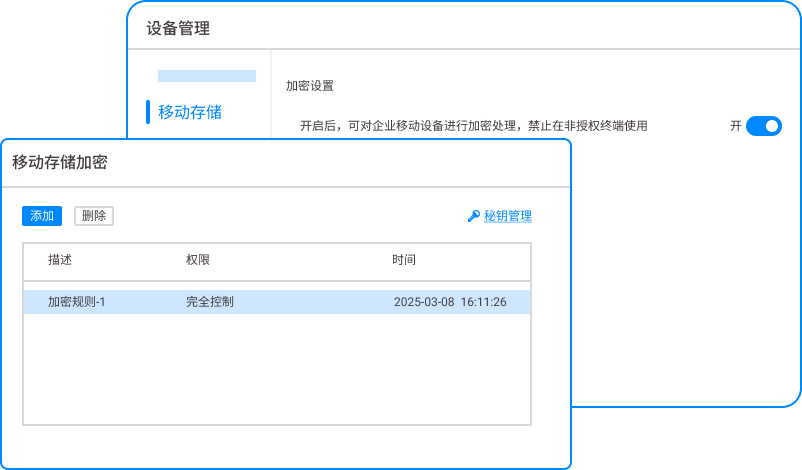Click the 设备管理 window title
The width and height of the screenshot is (802, 470).
[x=178, y=29]
